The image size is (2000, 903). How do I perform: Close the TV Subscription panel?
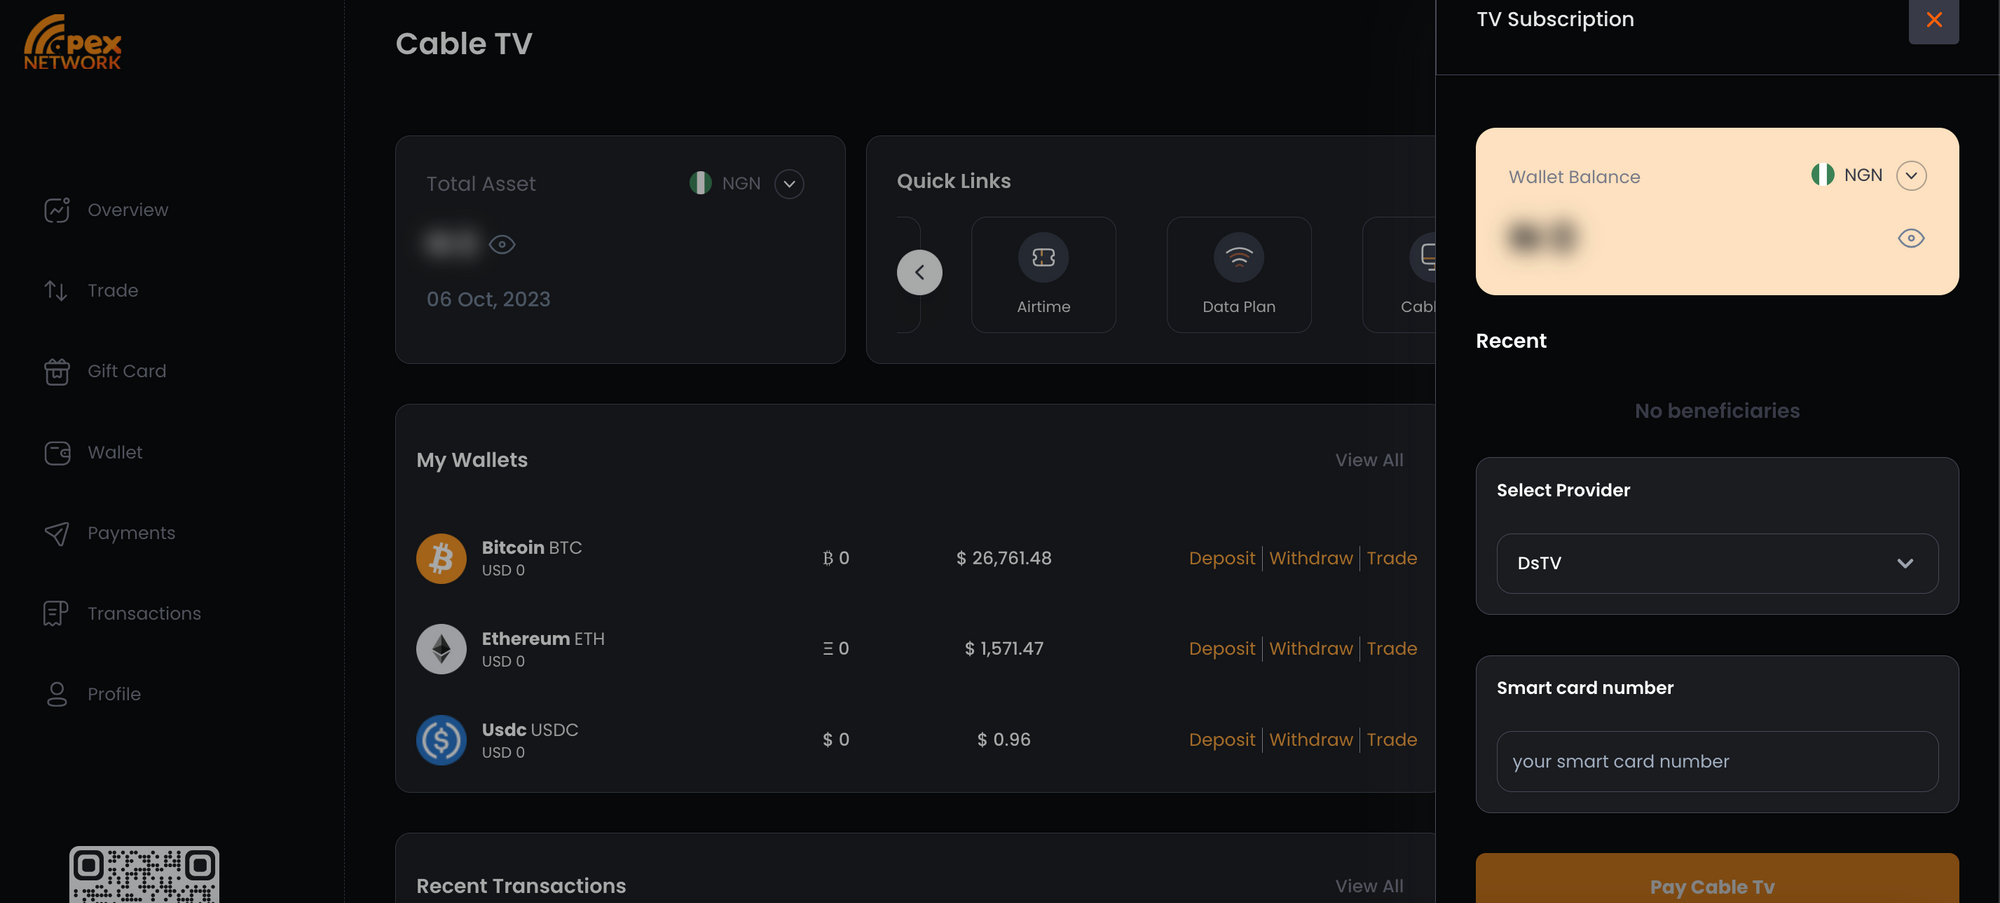pos(1934,20)
